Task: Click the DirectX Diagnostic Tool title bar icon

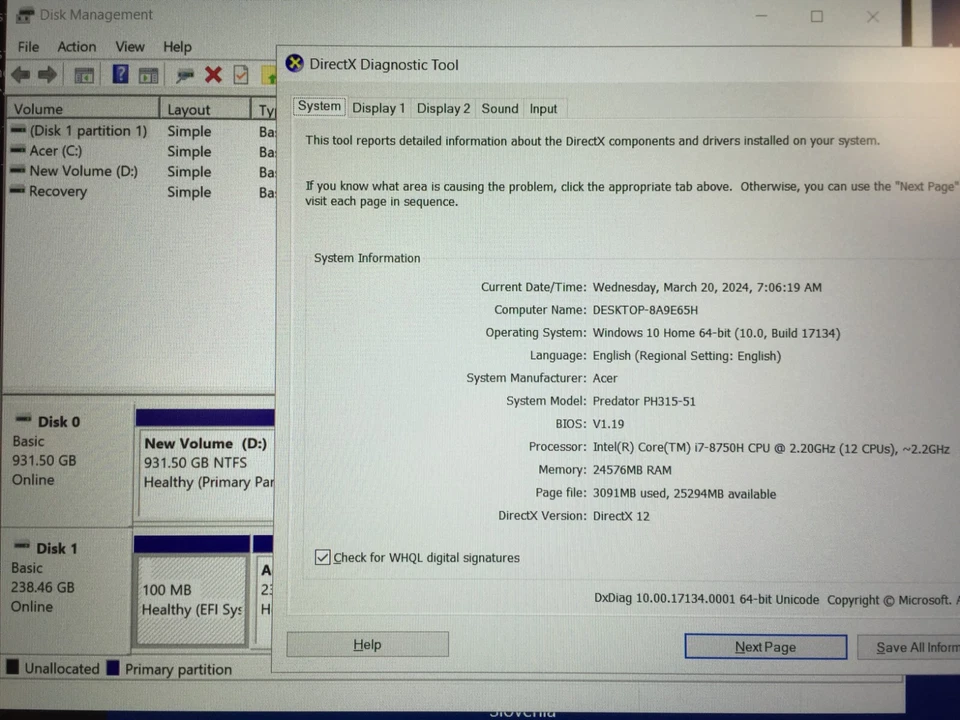Action: click(294, 63)
